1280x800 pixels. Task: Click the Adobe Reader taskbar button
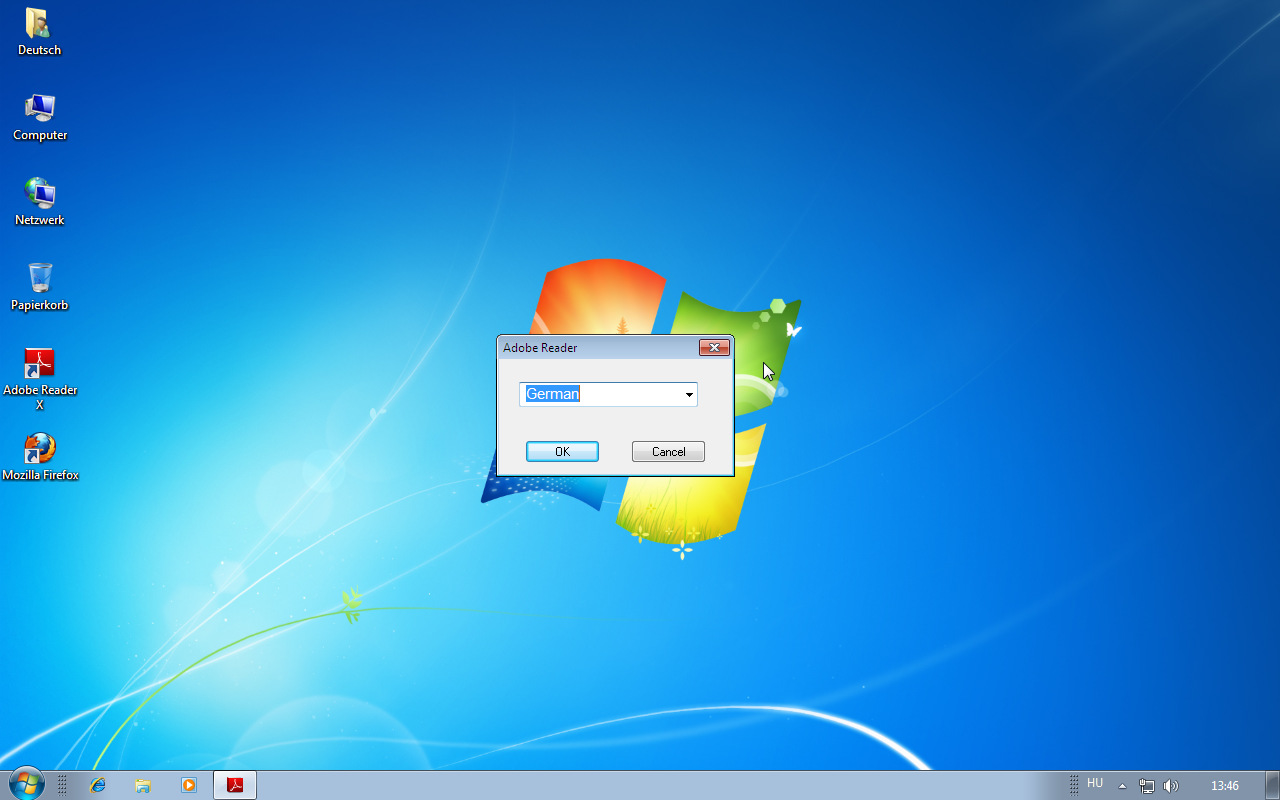(235, 785)
